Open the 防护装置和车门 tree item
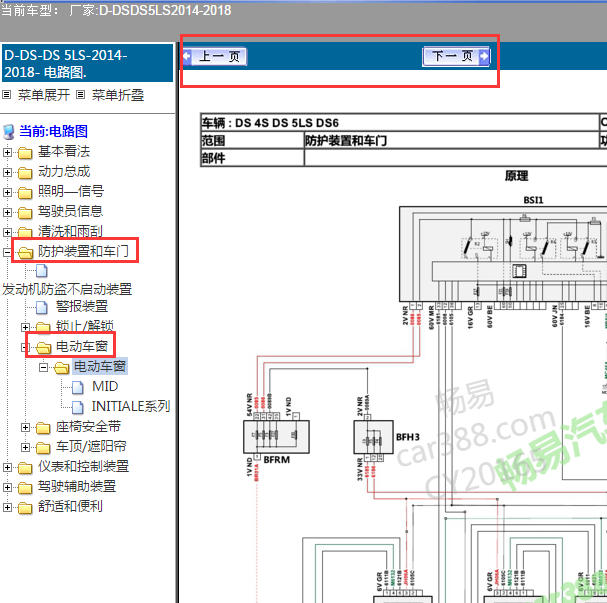Image resolution: width=607 pixels, height=603 pixels. [x=83, y=252]
